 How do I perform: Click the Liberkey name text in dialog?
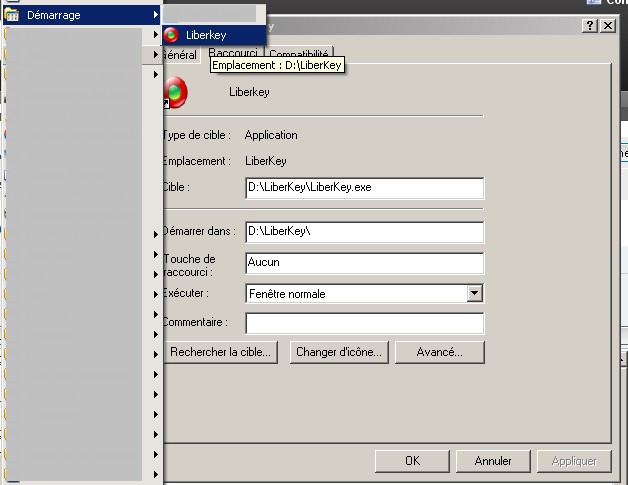coord(249,92)
